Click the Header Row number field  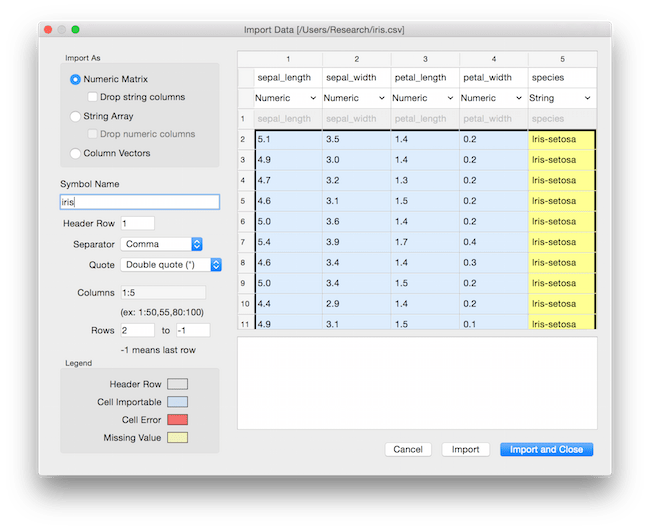[x=138, y=223]
